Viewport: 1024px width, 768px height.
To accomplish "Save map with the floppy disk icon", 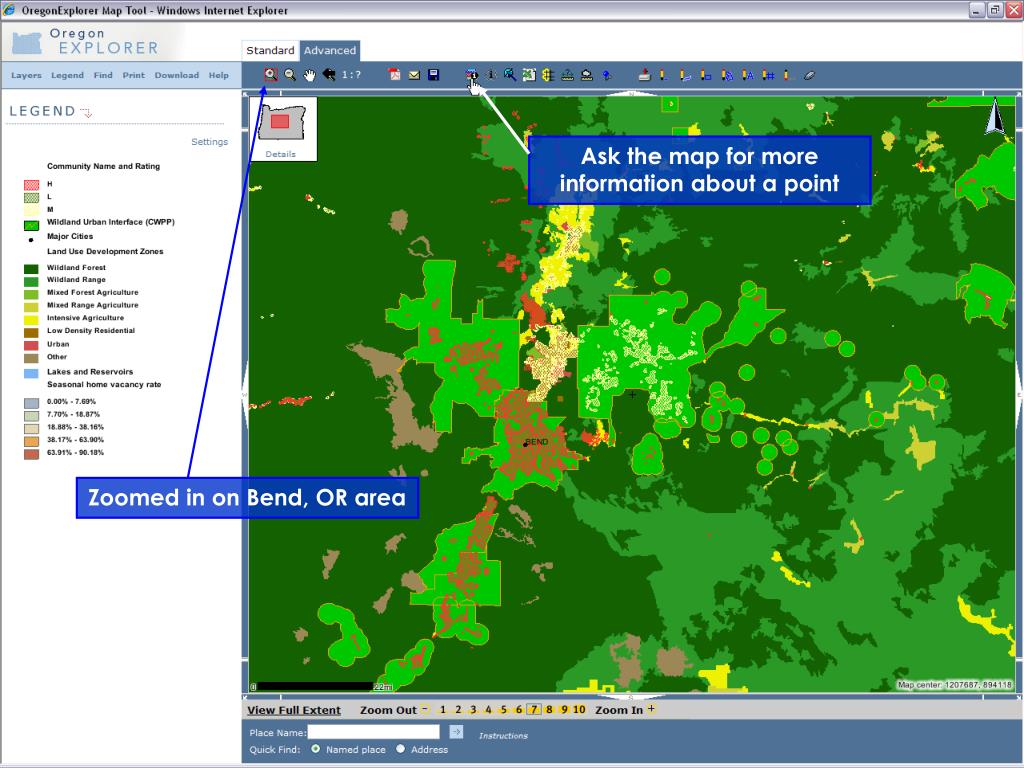I will point(433,75).
